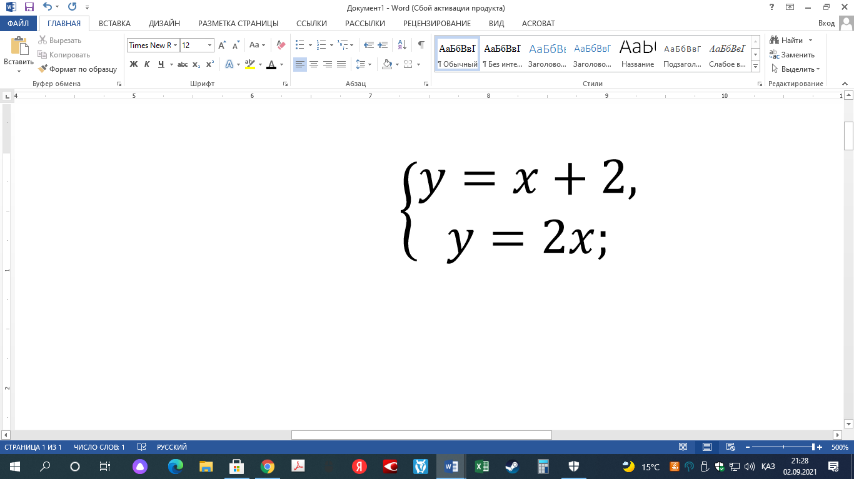Apply red font color
Screen dimensions: 854x479
point(271,64)
